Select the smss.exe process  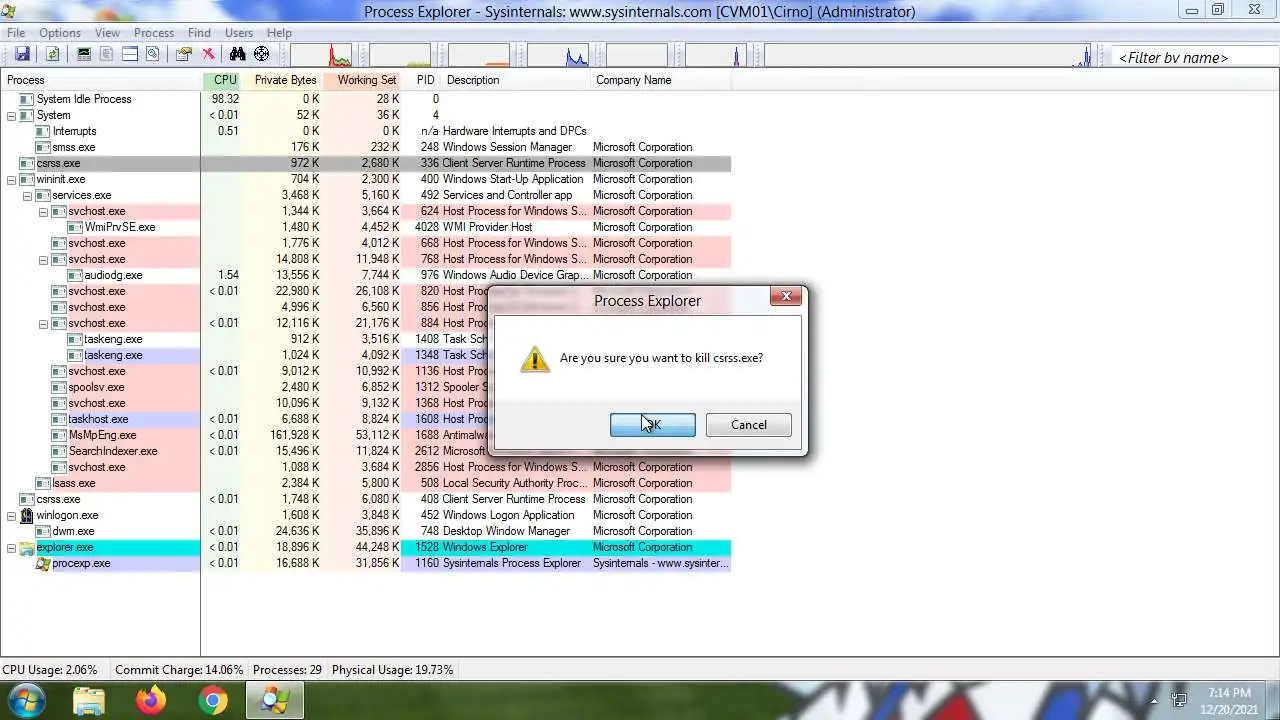74,147
